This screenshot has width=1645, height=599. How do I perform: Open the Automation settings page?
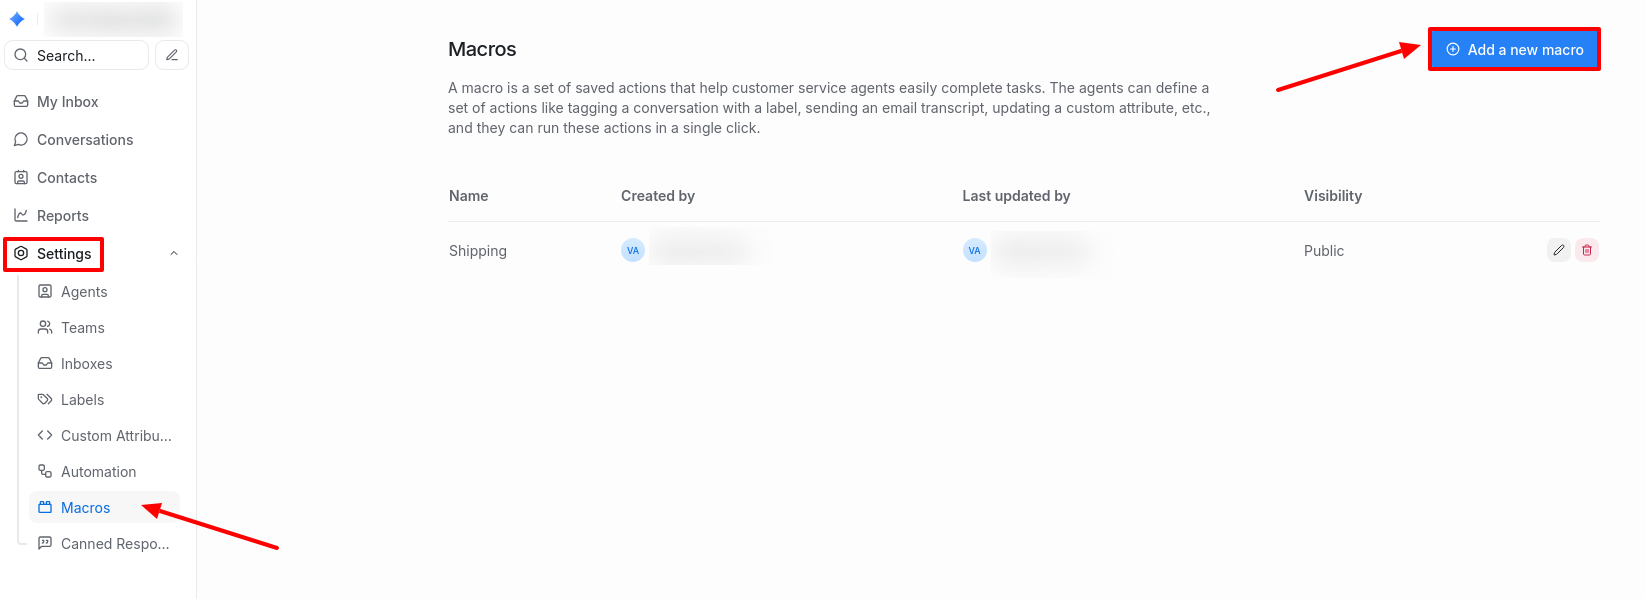point(98,472)
